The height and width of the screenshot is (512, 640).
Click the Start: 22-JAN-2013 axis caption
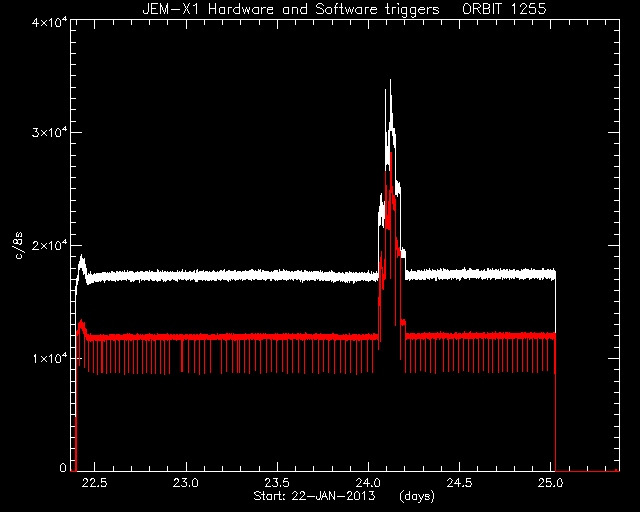(x=314, y=496)
